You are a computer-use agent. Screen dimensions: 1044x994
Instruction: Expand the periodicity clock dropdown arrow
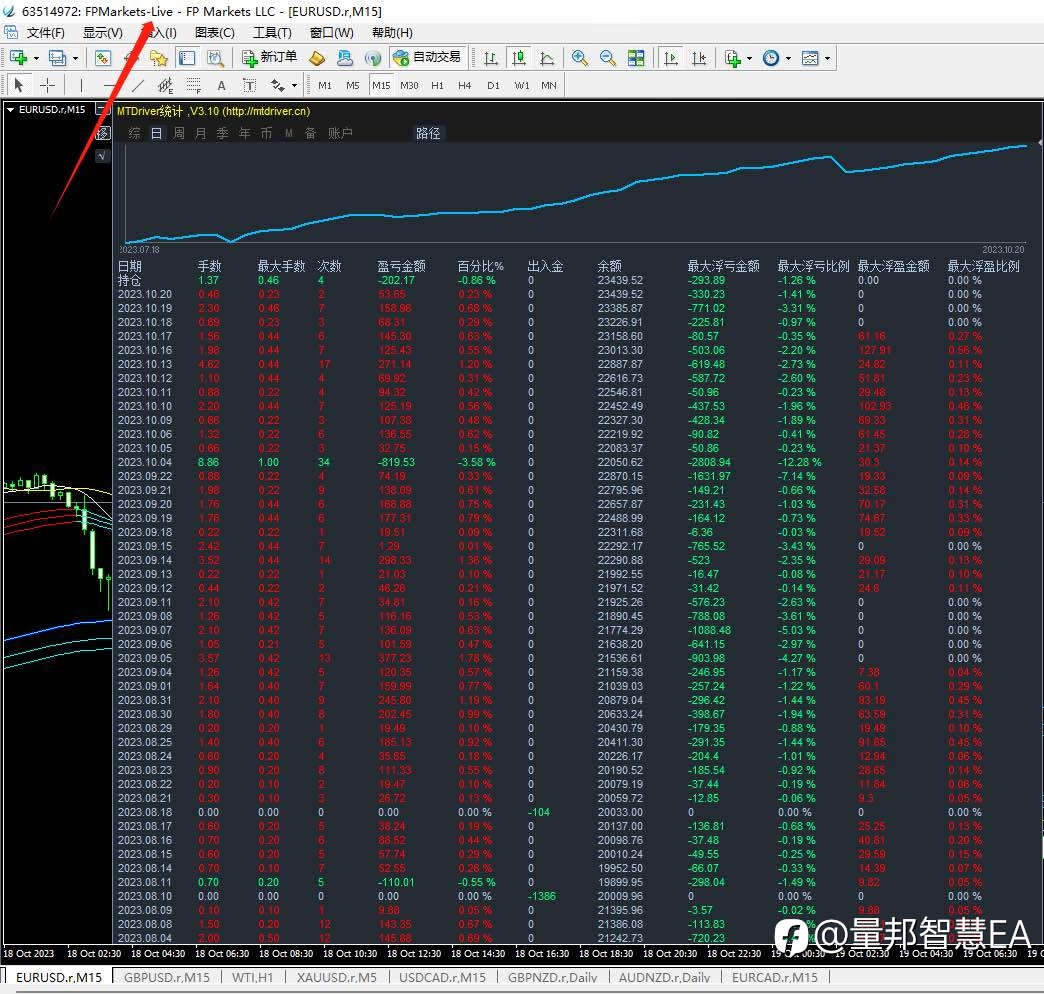click(x=788, y=59)
